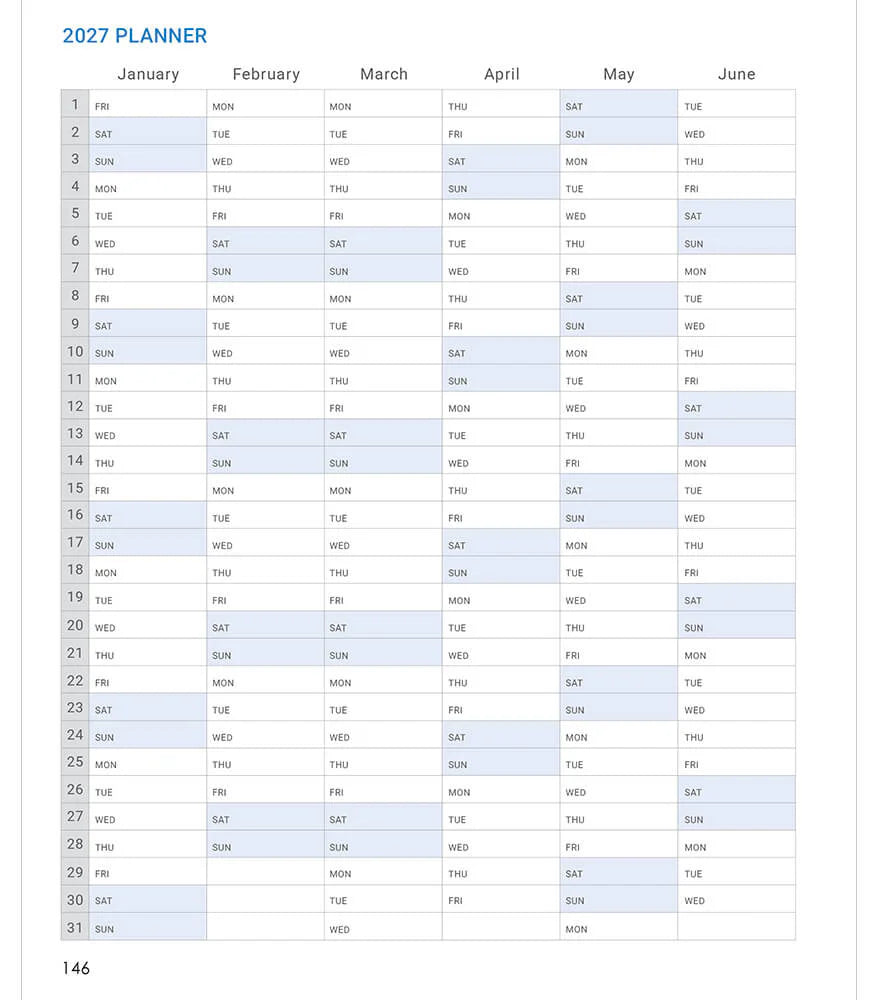Image resolution: width=878 pixels, height=1000 pixels.
Task: Select the January column header
Action: tap(148, 74)
